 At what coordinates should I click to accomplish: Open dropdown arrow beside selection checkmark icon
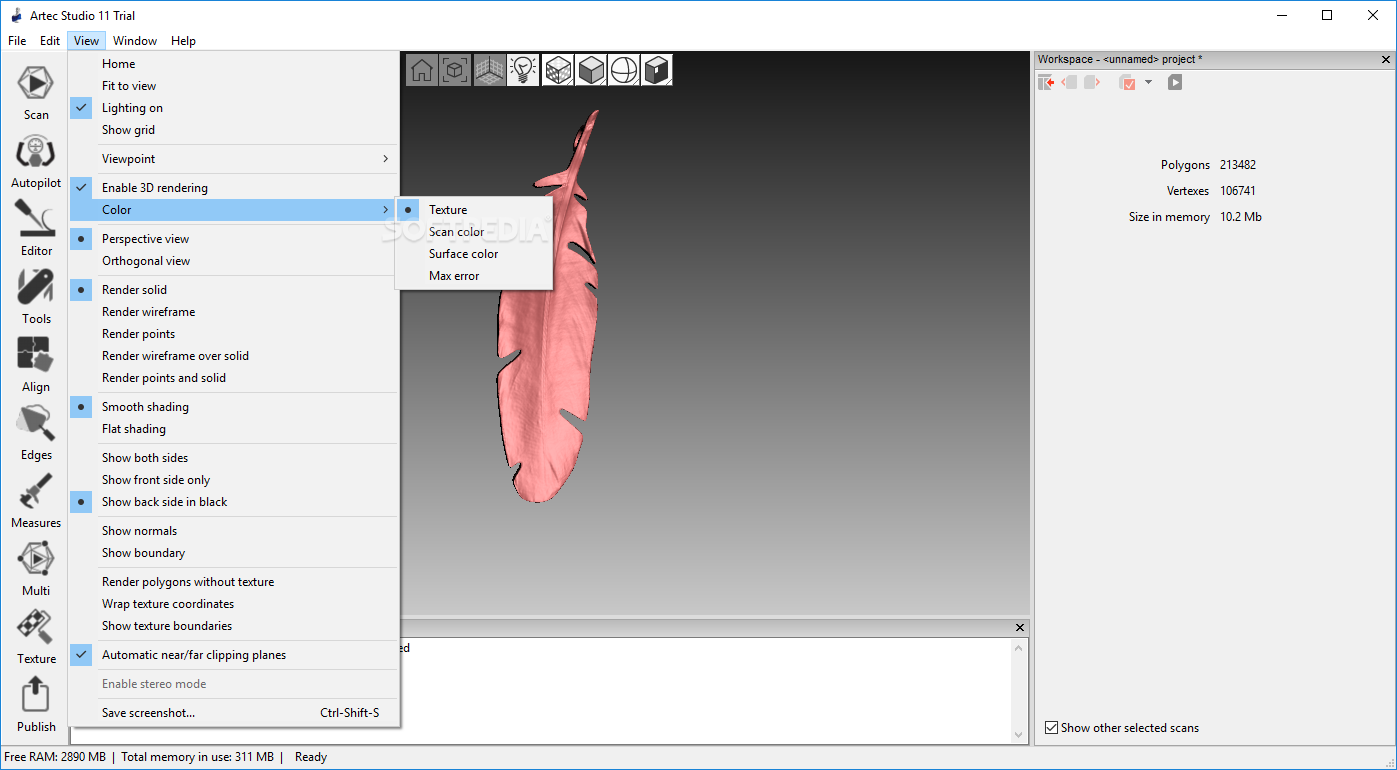1149,82
